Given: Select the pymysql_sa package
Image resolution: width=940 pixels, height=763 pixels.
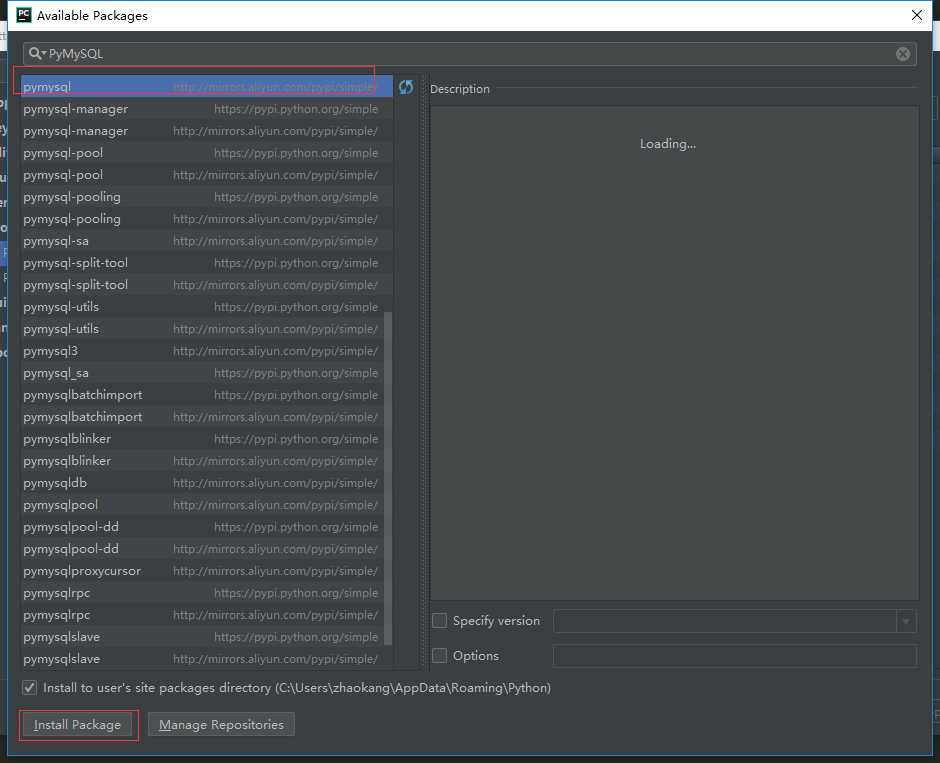Looking at the screenshot, I should [203, 373].
